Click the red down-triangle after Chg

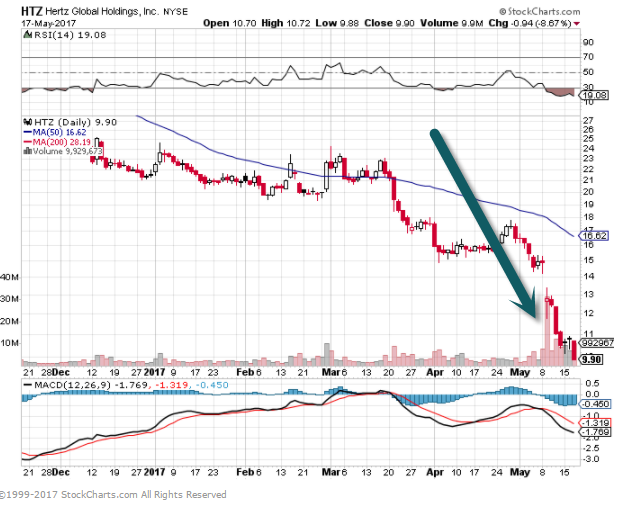coord(576,24)
